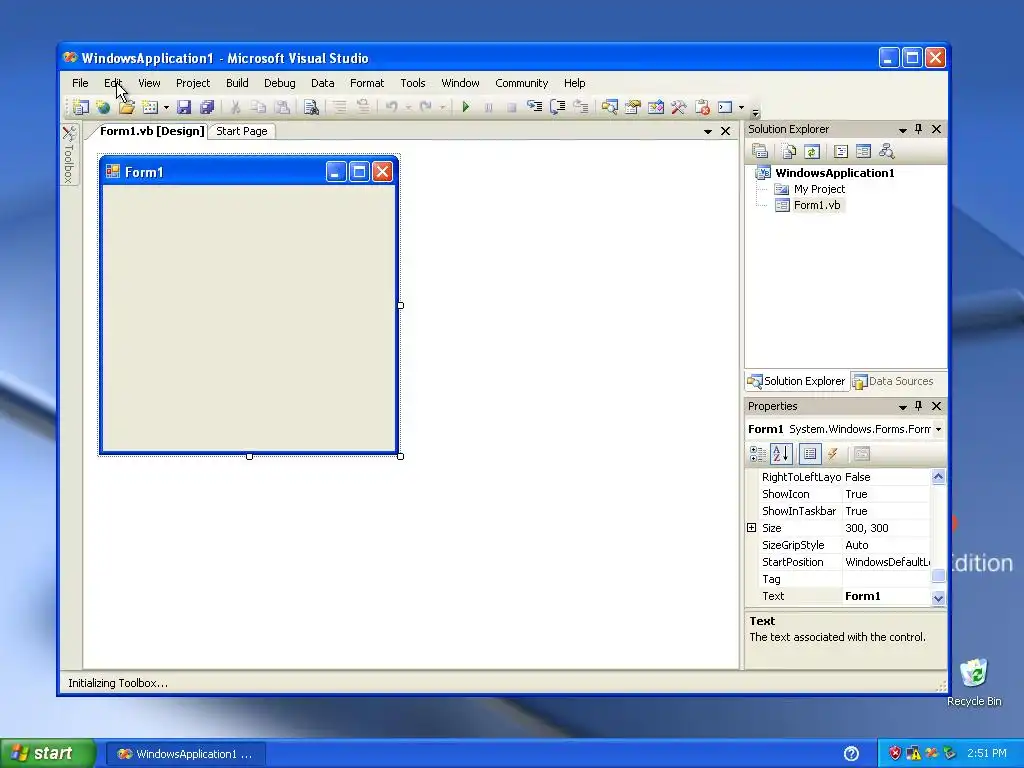Image resolution: width=1024 pixels, height=768 pixels.
Task: Click Properties panel scrollbar up arrow
Action: coord(938,477)
